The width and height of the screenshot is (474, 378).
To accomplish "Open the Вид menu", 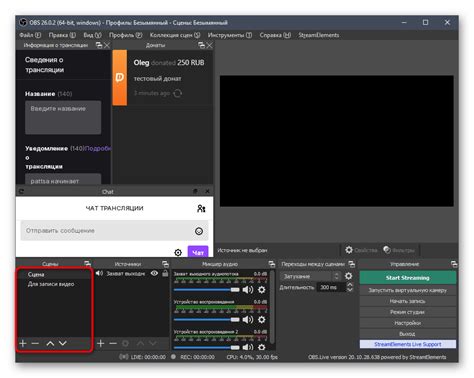I will [92, 35].
